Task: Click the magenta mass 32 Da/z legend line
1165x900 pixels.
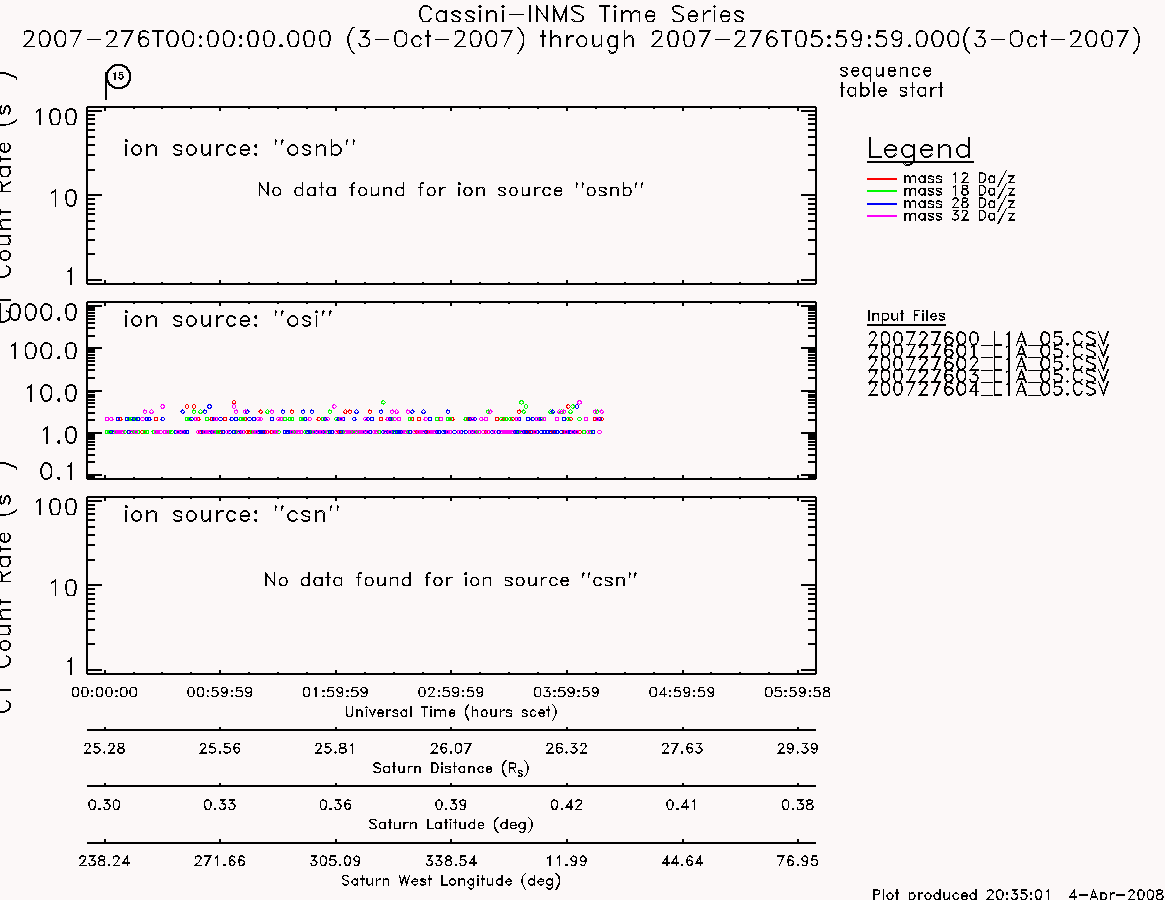Action: pyautogui.click(x=882, y=216)
